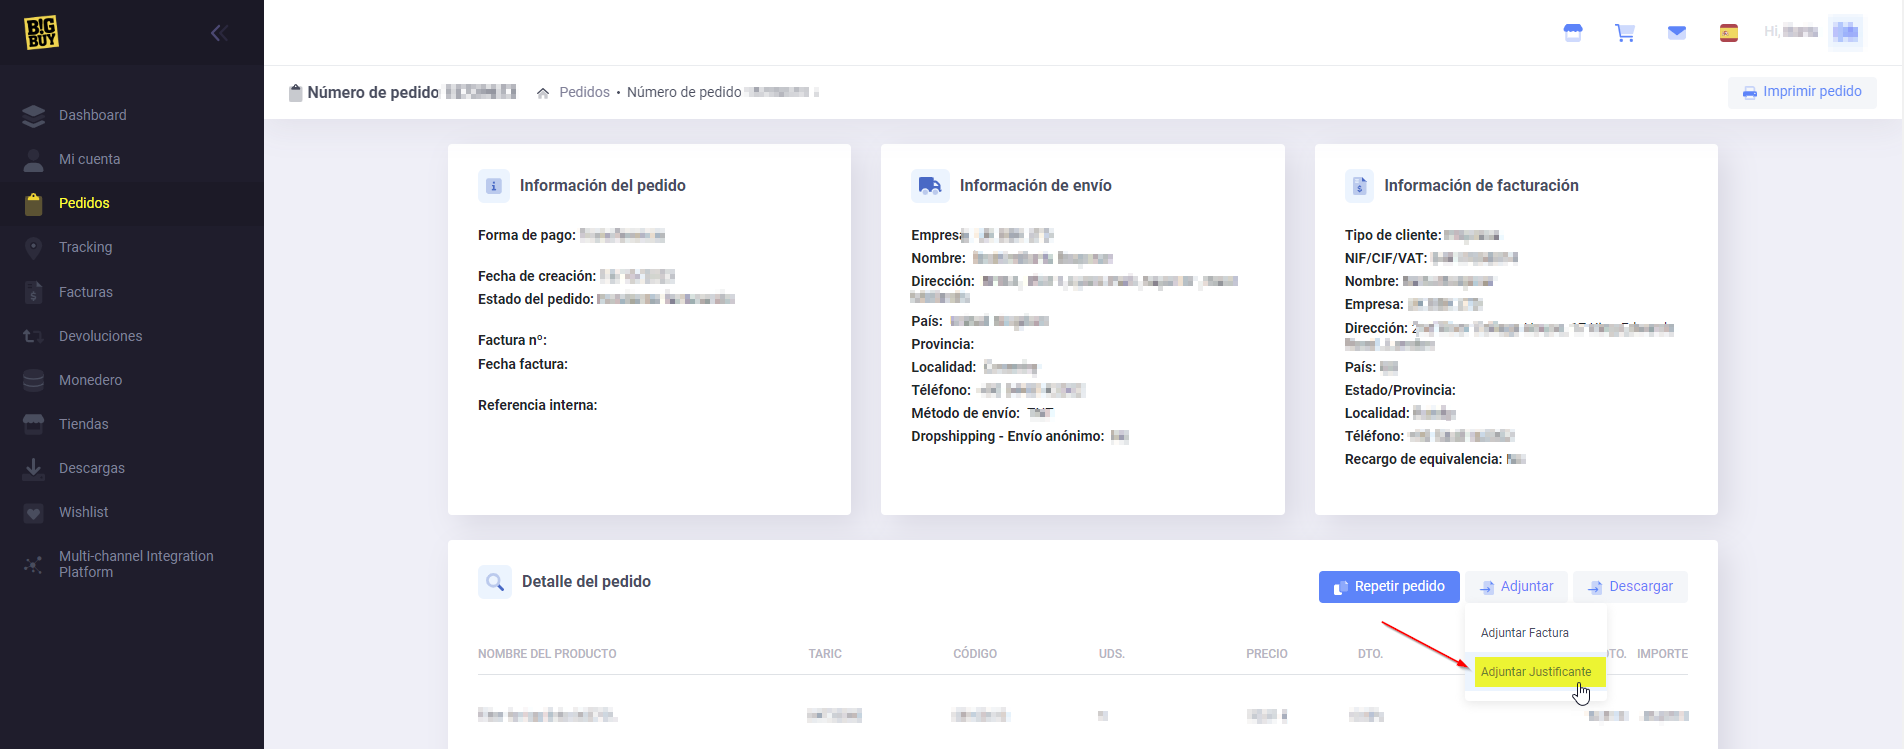Go to Pedidos breadcrumb link
The image size is (1904, 749).
click(x=584, y=92)
